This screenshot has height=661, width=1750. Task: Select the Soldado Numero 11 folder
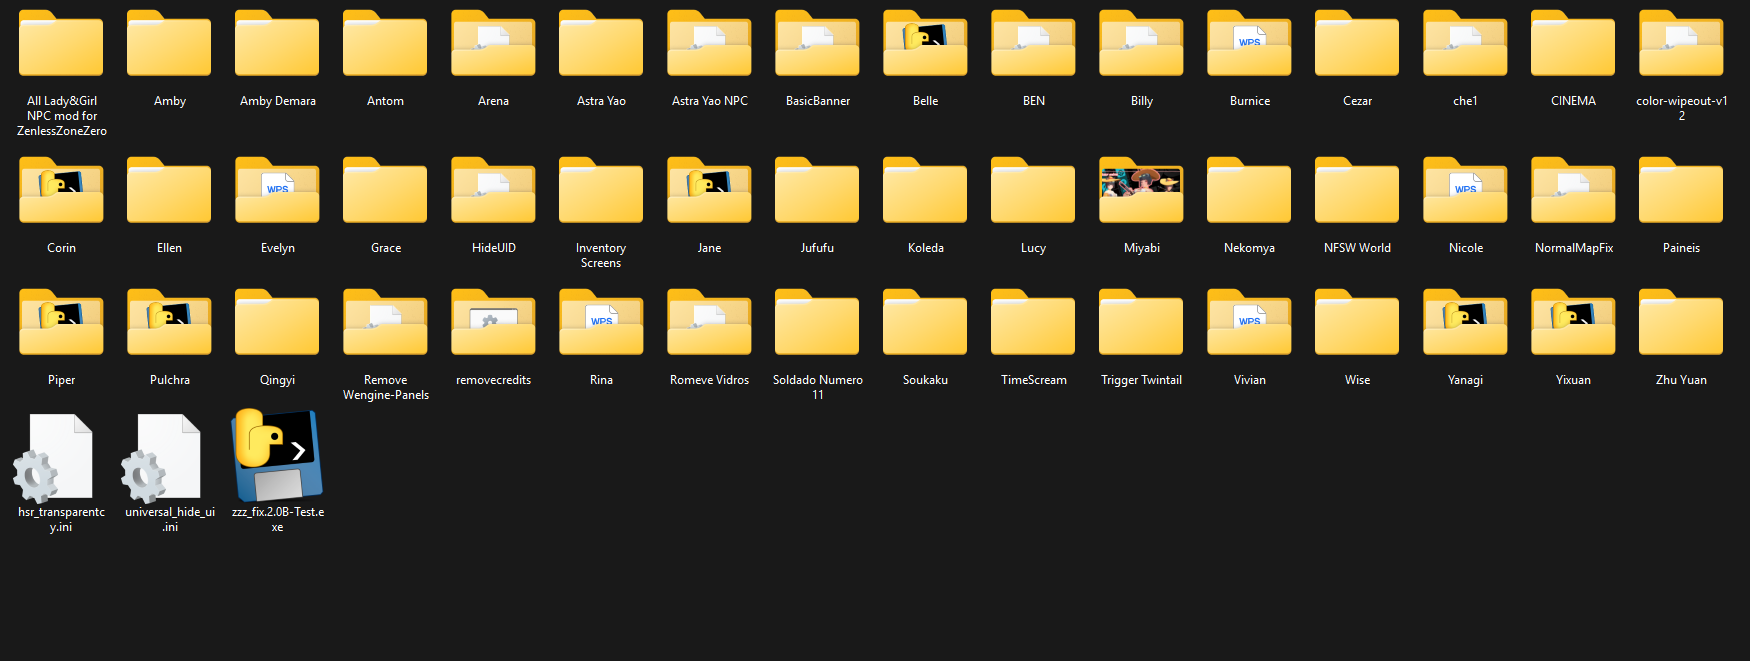pos(817,323)
